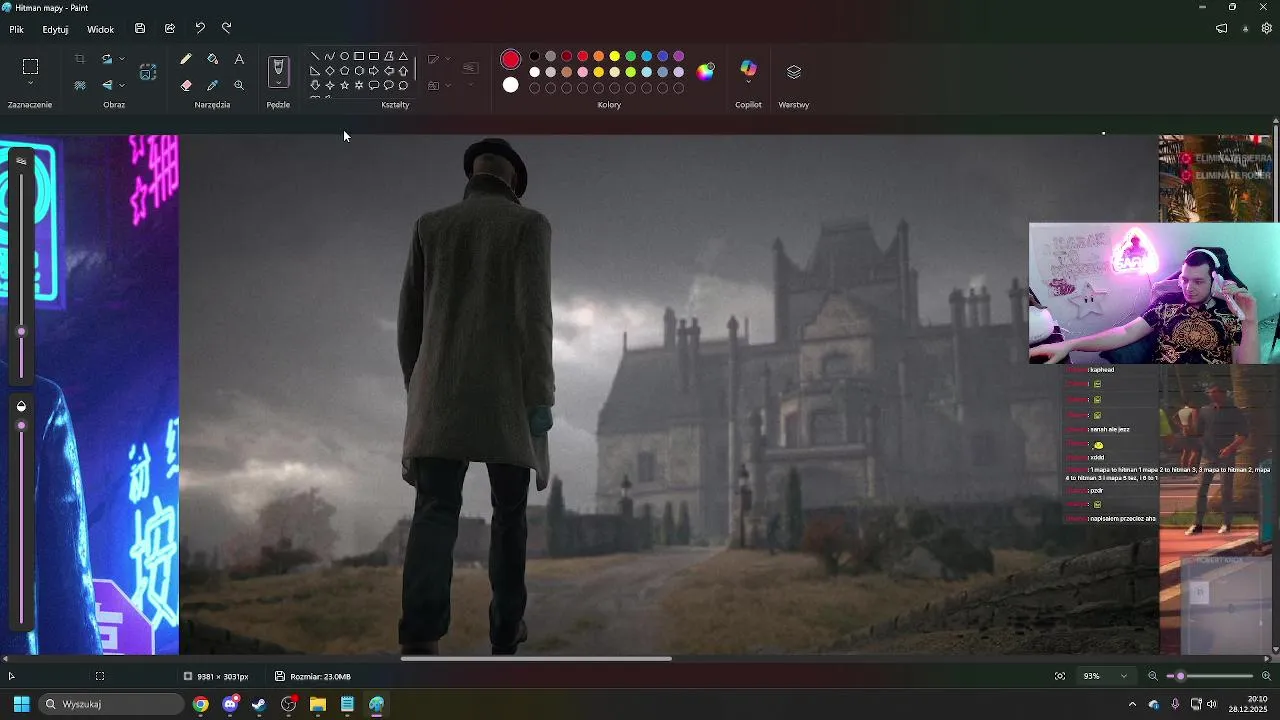The width and height of the screenshot is (1280, 720).
Task: Open the Plik menu
Action: point(17,29)
